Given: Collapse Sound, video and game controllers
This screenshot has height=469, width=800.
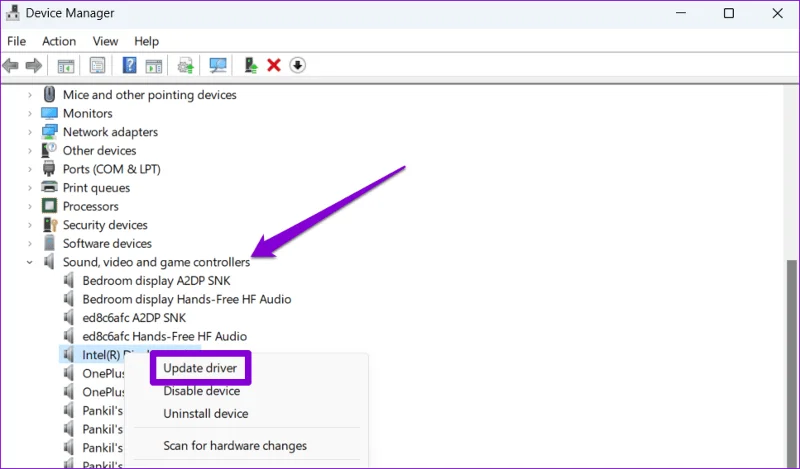Looking at the screenshot, I should [x=30, y=262].
